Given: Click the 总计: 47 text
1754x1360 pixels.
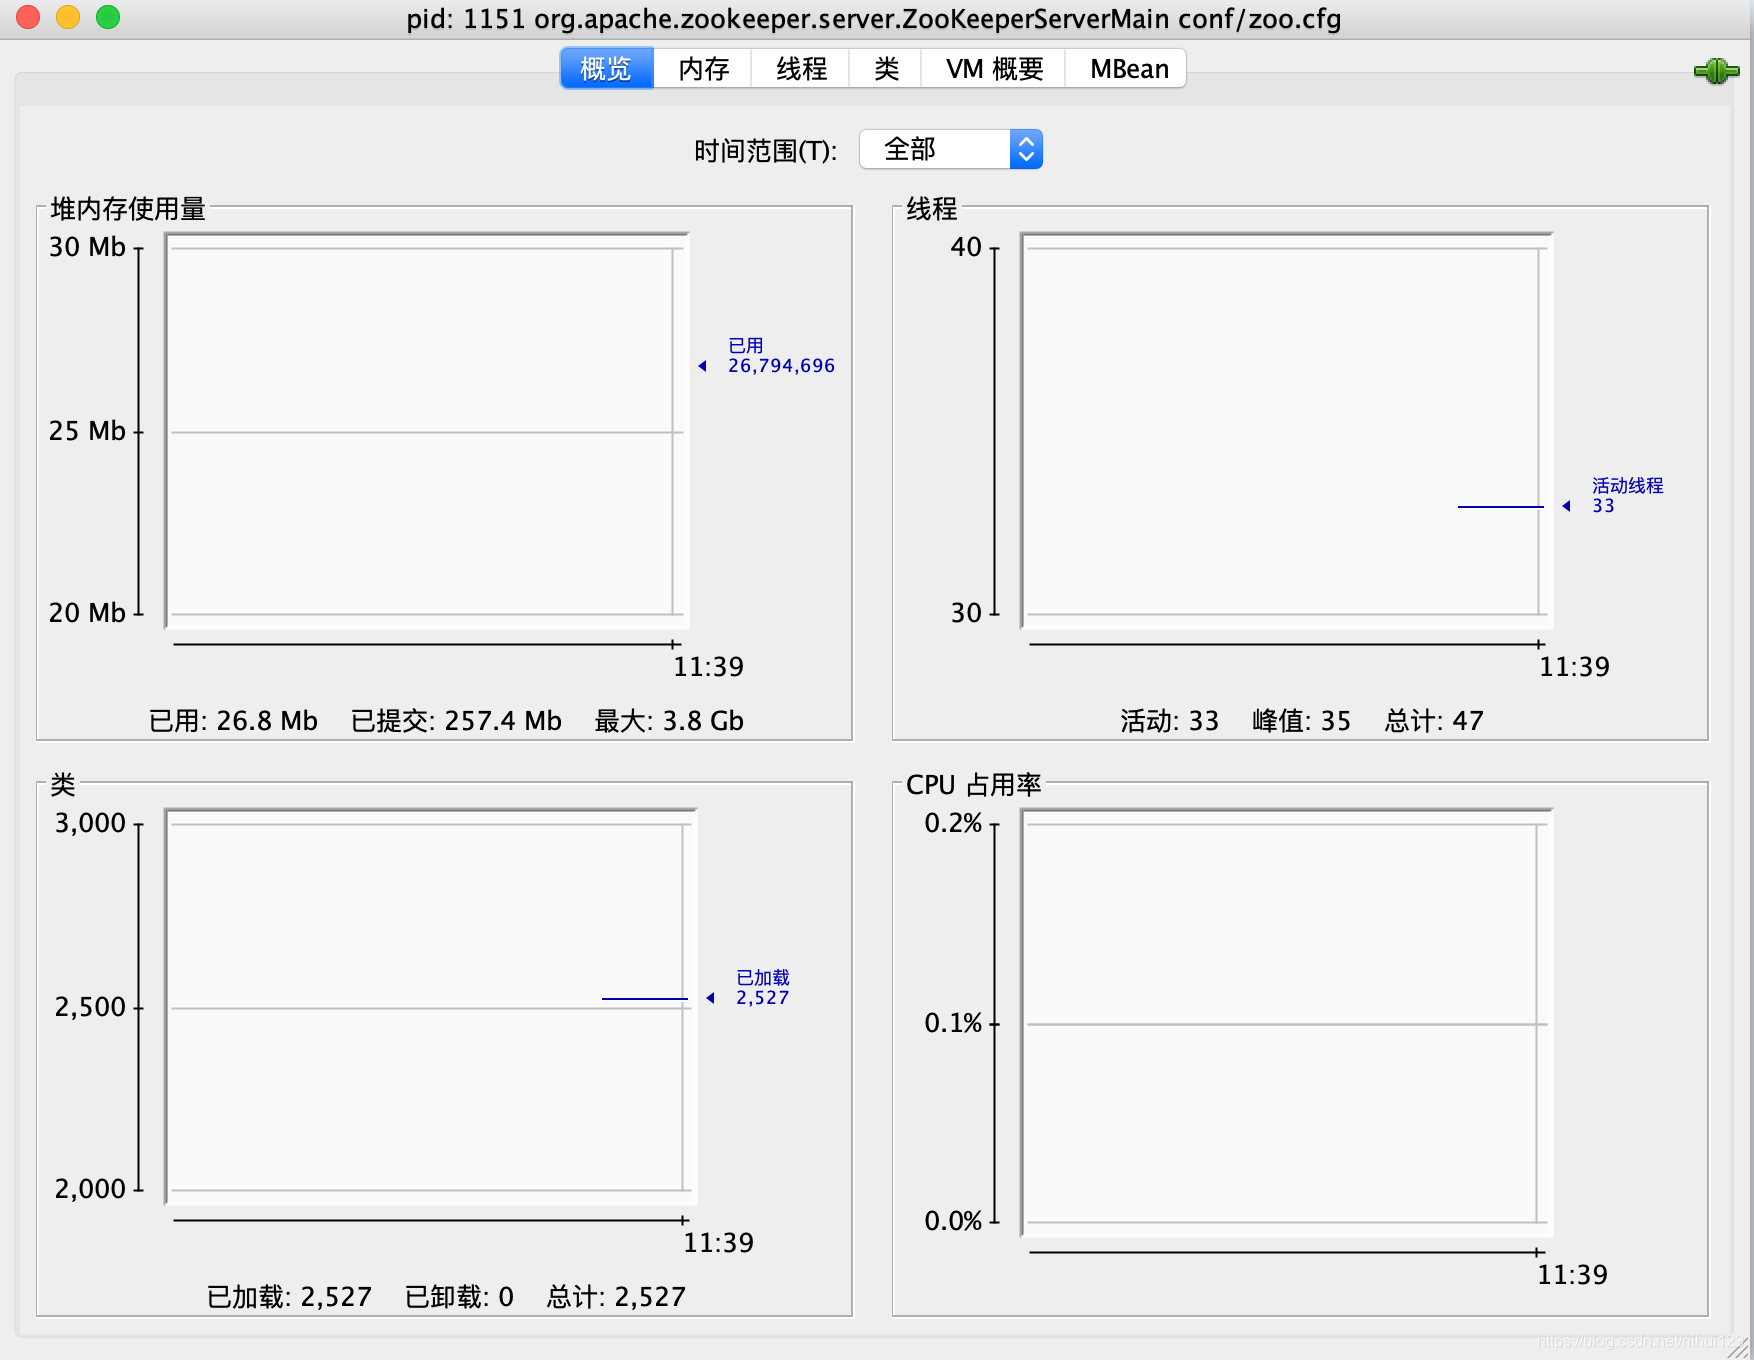Looking at the screenshot, I should click(x=1433, y=721).
